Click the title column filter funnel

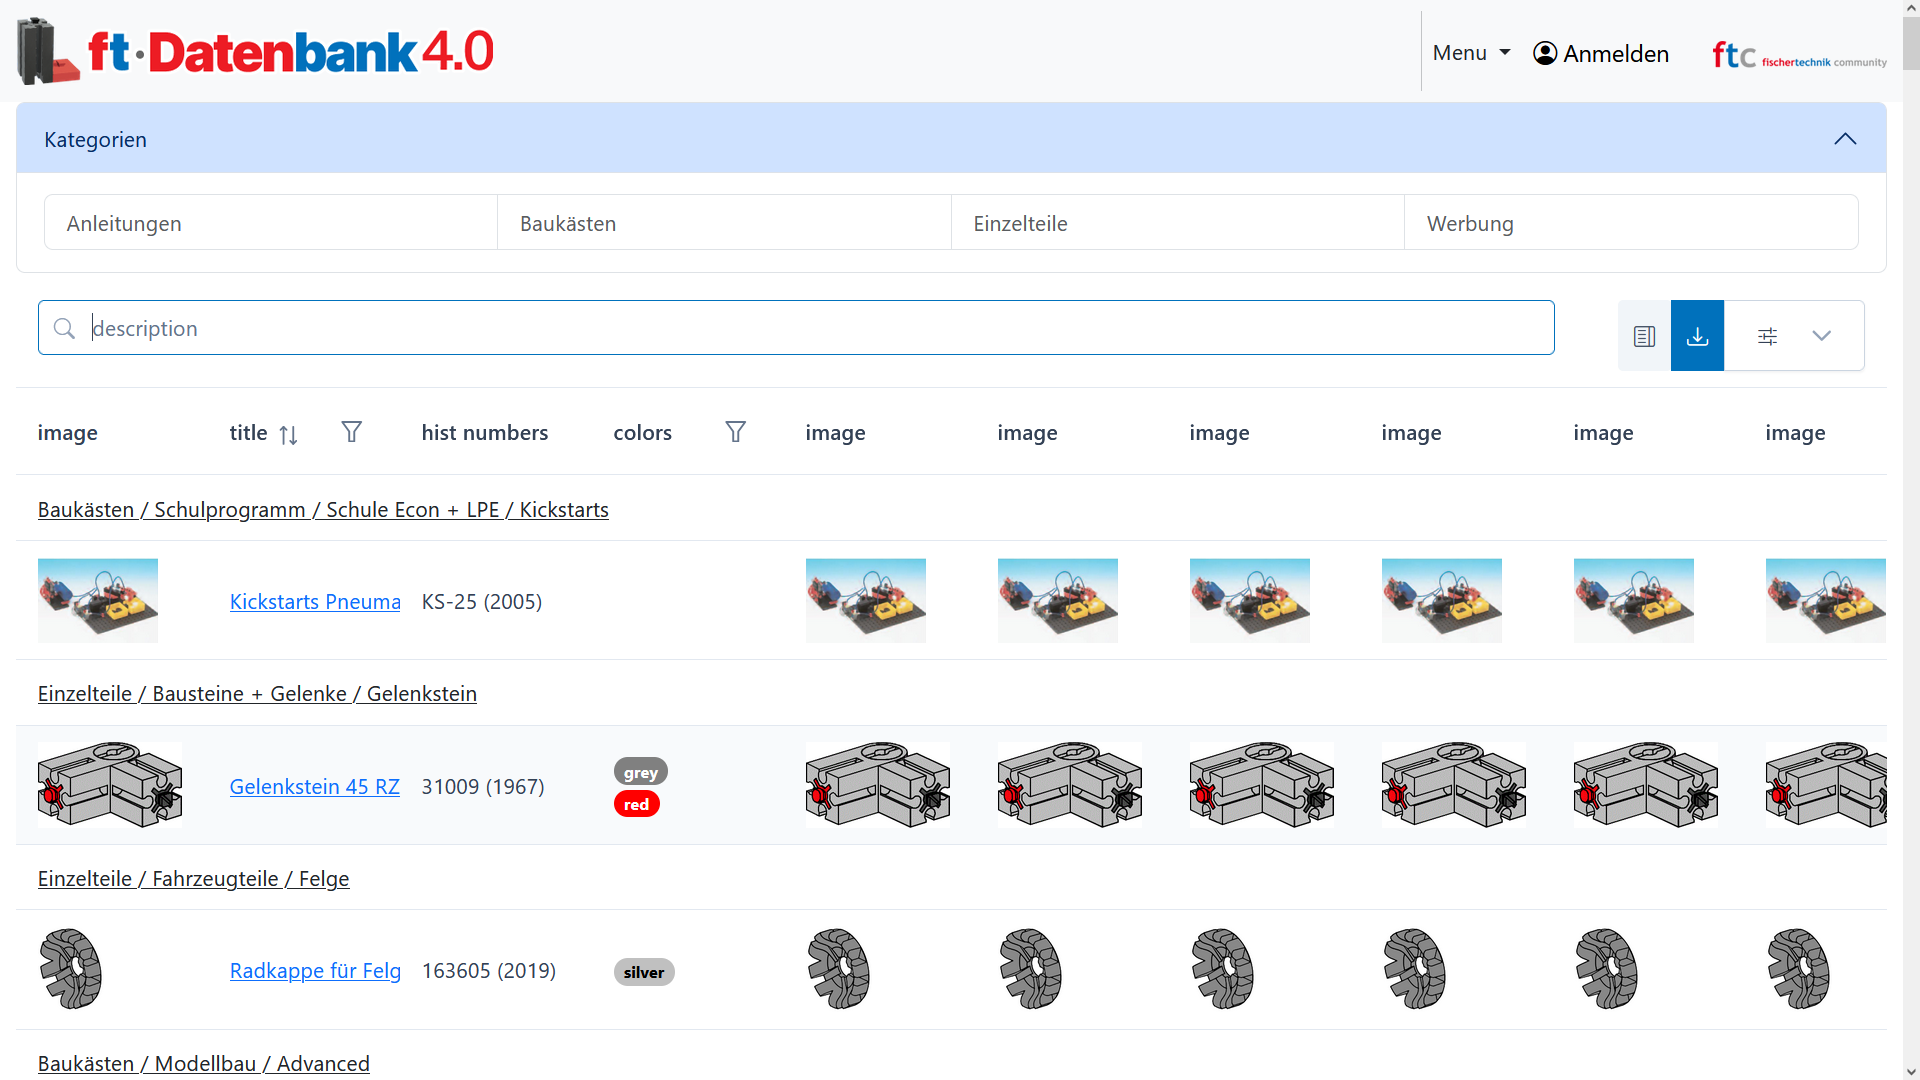[x=351, y=432]
